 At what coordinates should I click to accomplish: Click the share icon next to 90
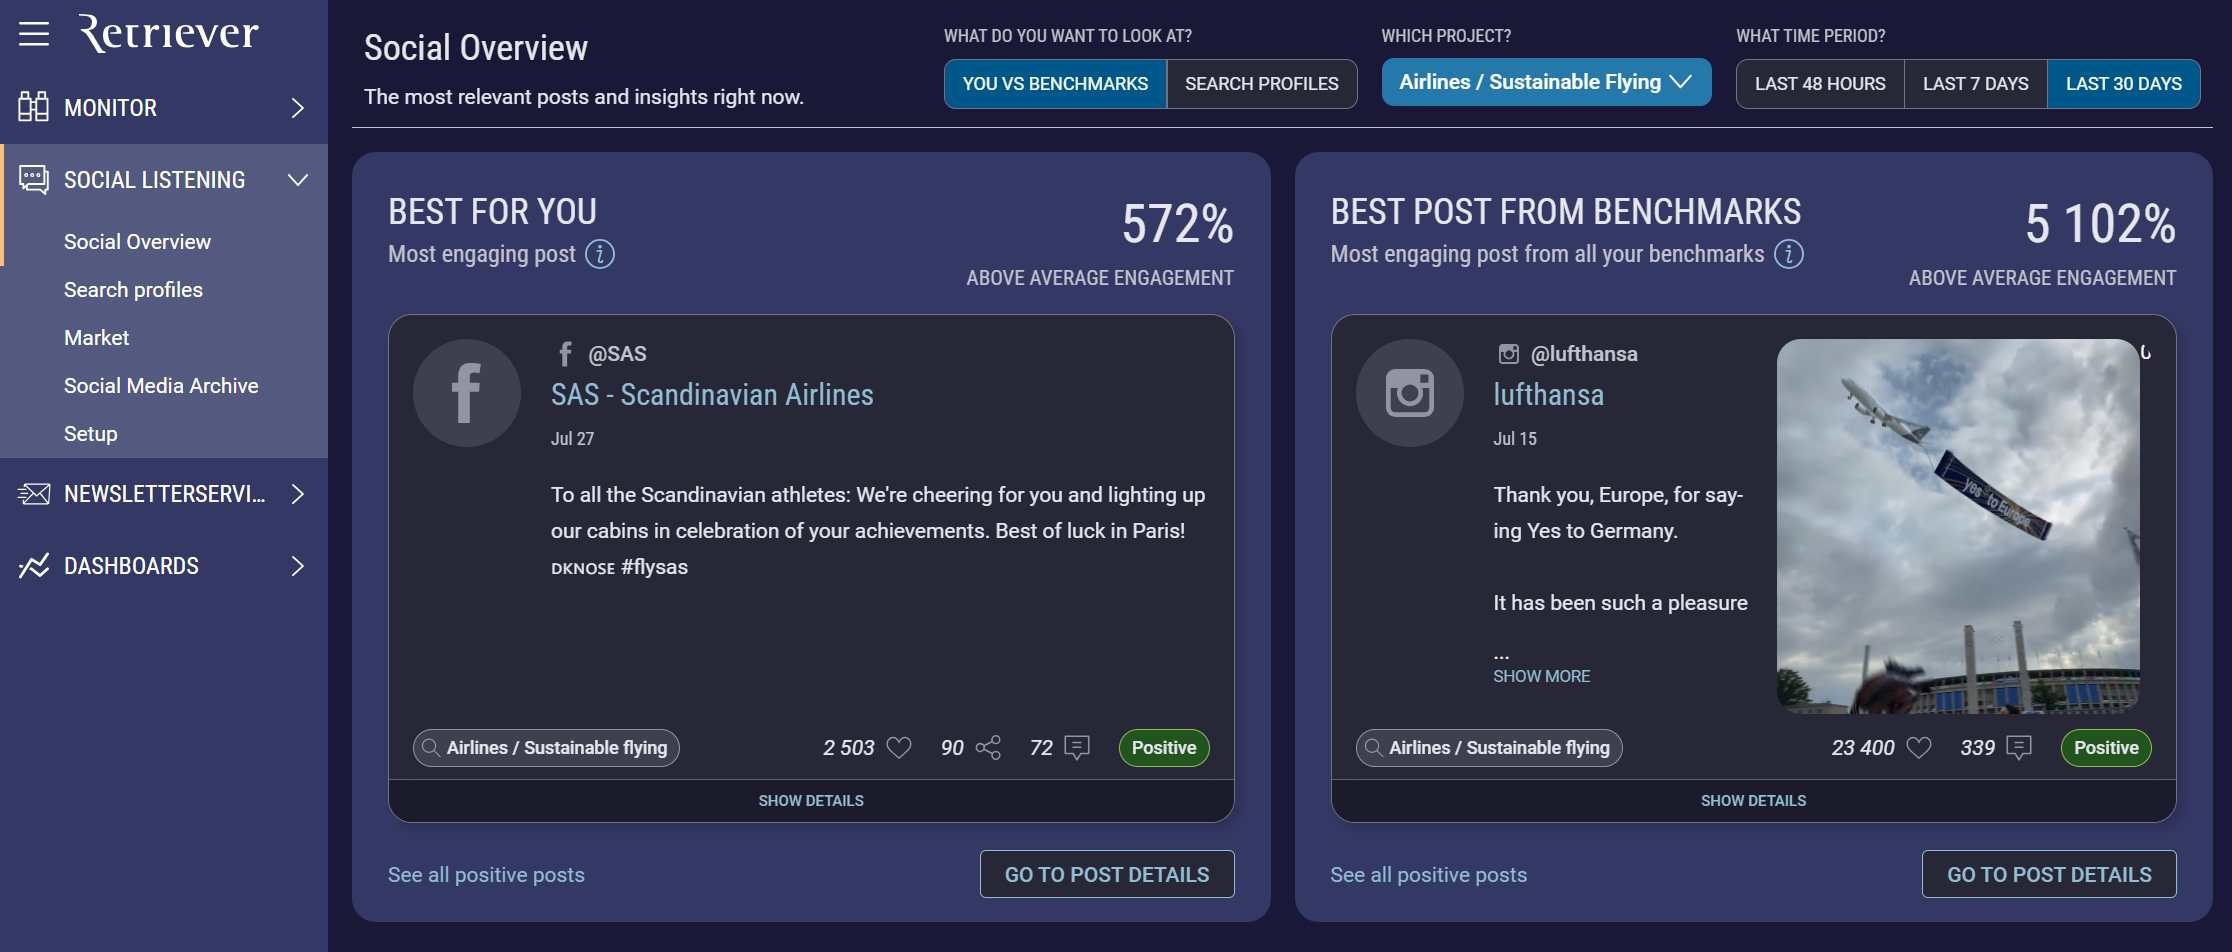click(988, 748)
